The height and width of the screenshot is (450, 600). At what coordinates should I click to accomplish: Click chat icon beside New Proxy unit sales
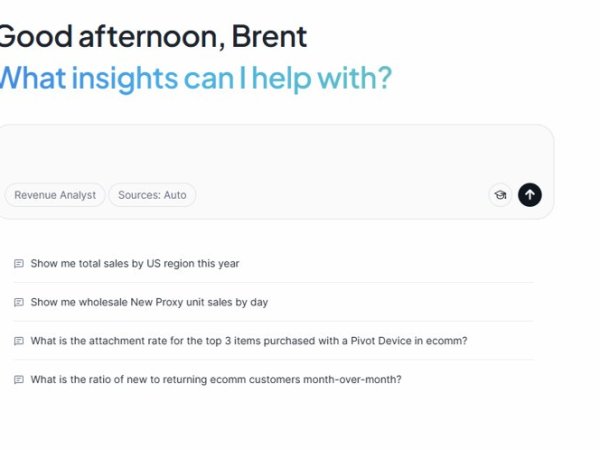click(19, 302)
